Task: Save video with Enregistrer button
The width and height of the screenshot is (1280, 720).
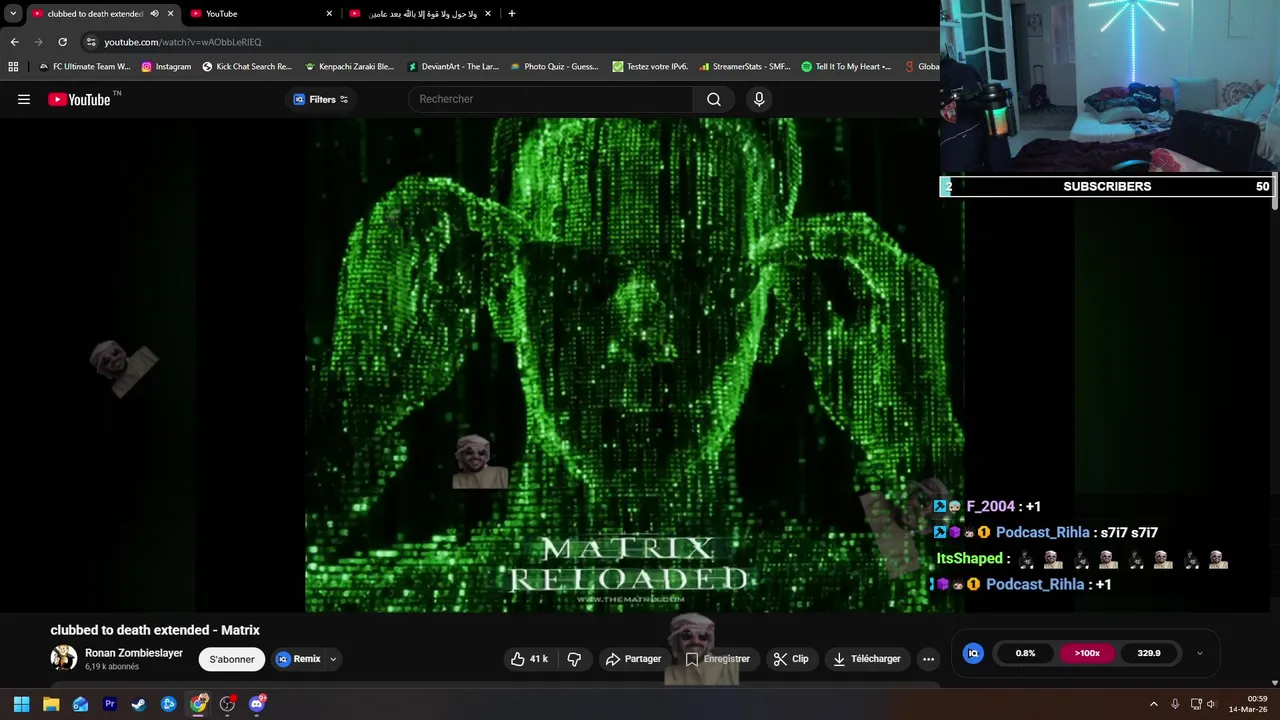Action: click(717, 659)
